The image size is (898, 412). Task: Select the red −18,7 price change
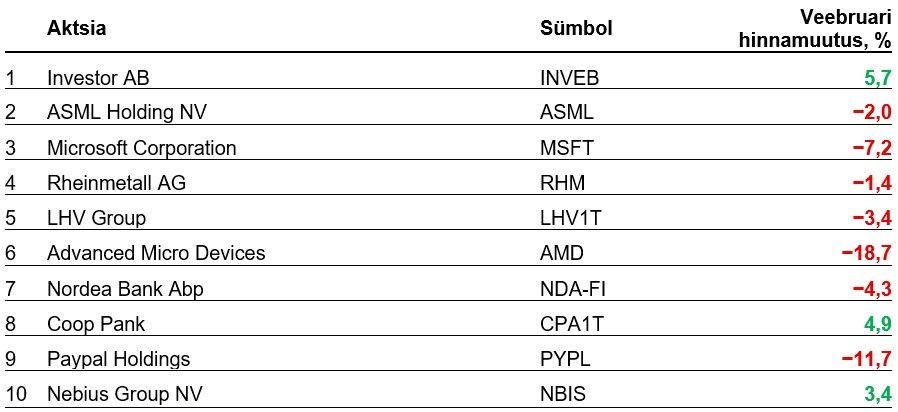click(866, 253)
